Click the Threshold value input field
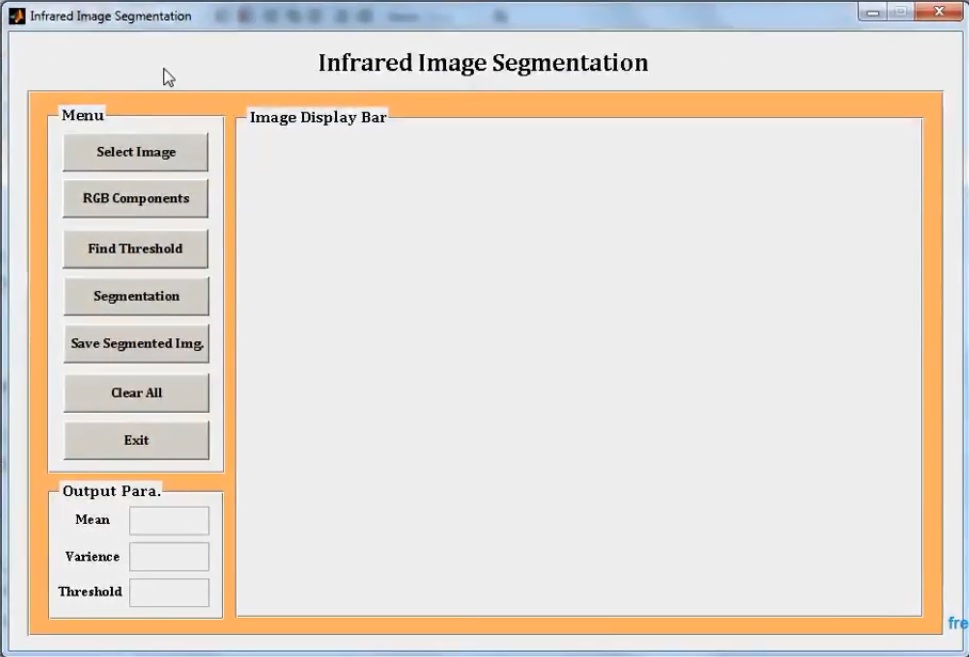Screen dimensions: 969x657 point(168,592)
